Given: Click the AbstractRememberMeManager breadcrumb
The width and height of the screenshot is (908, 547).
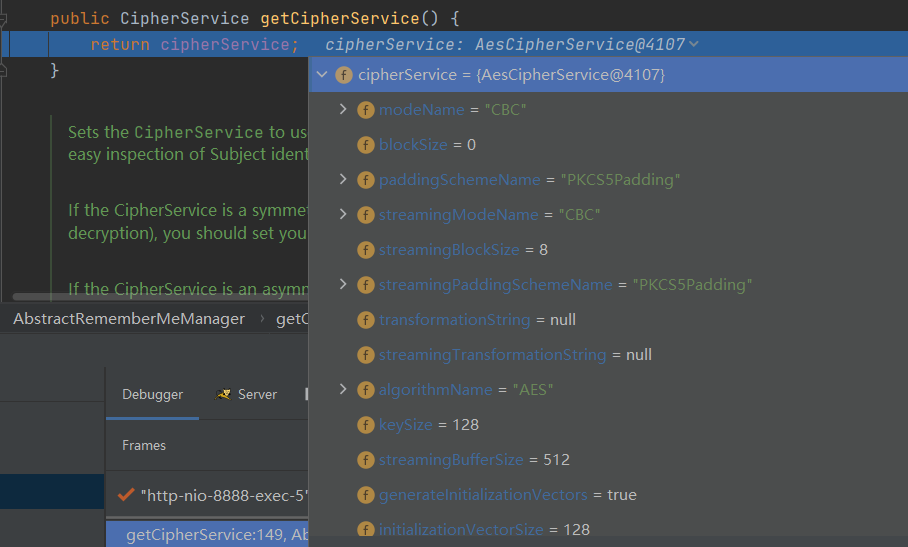Looking at the screenshot, I should [x=129, y=319].
